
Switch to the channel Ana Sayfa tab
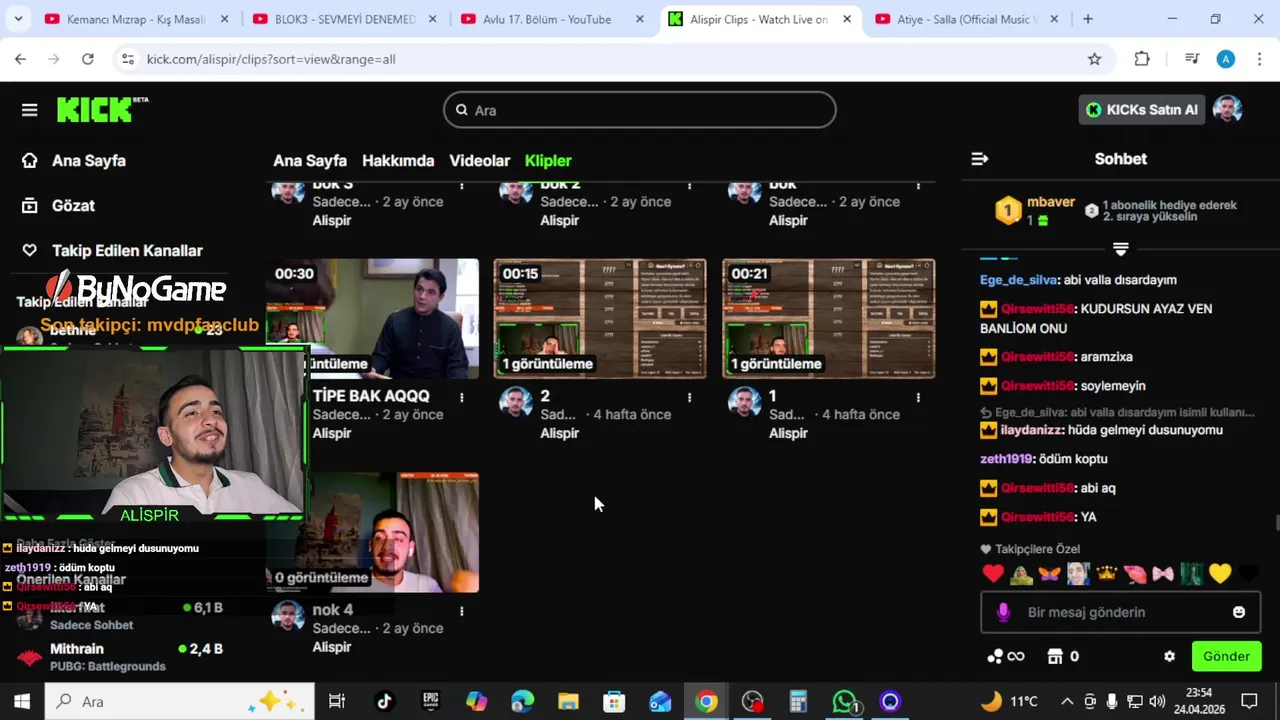pyautogui.click(x=310, y=160)
